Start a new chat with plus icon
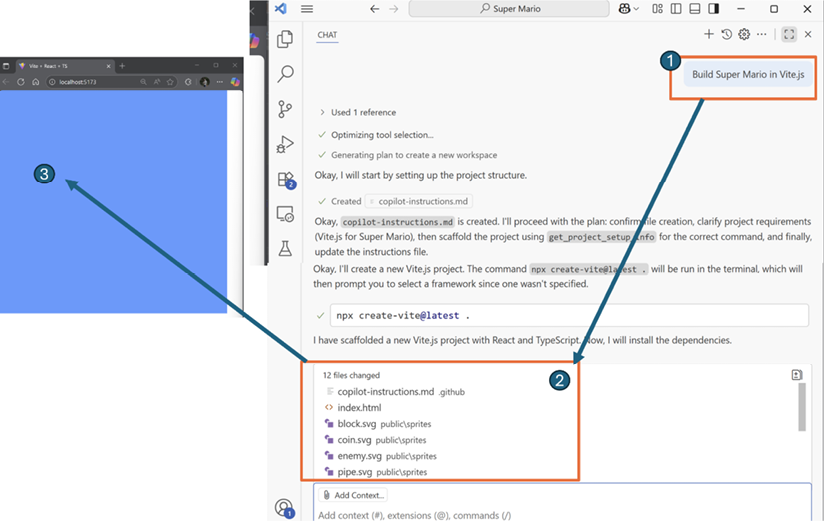Viewport: 824px width, 521px height. click(x=709, y=34)
